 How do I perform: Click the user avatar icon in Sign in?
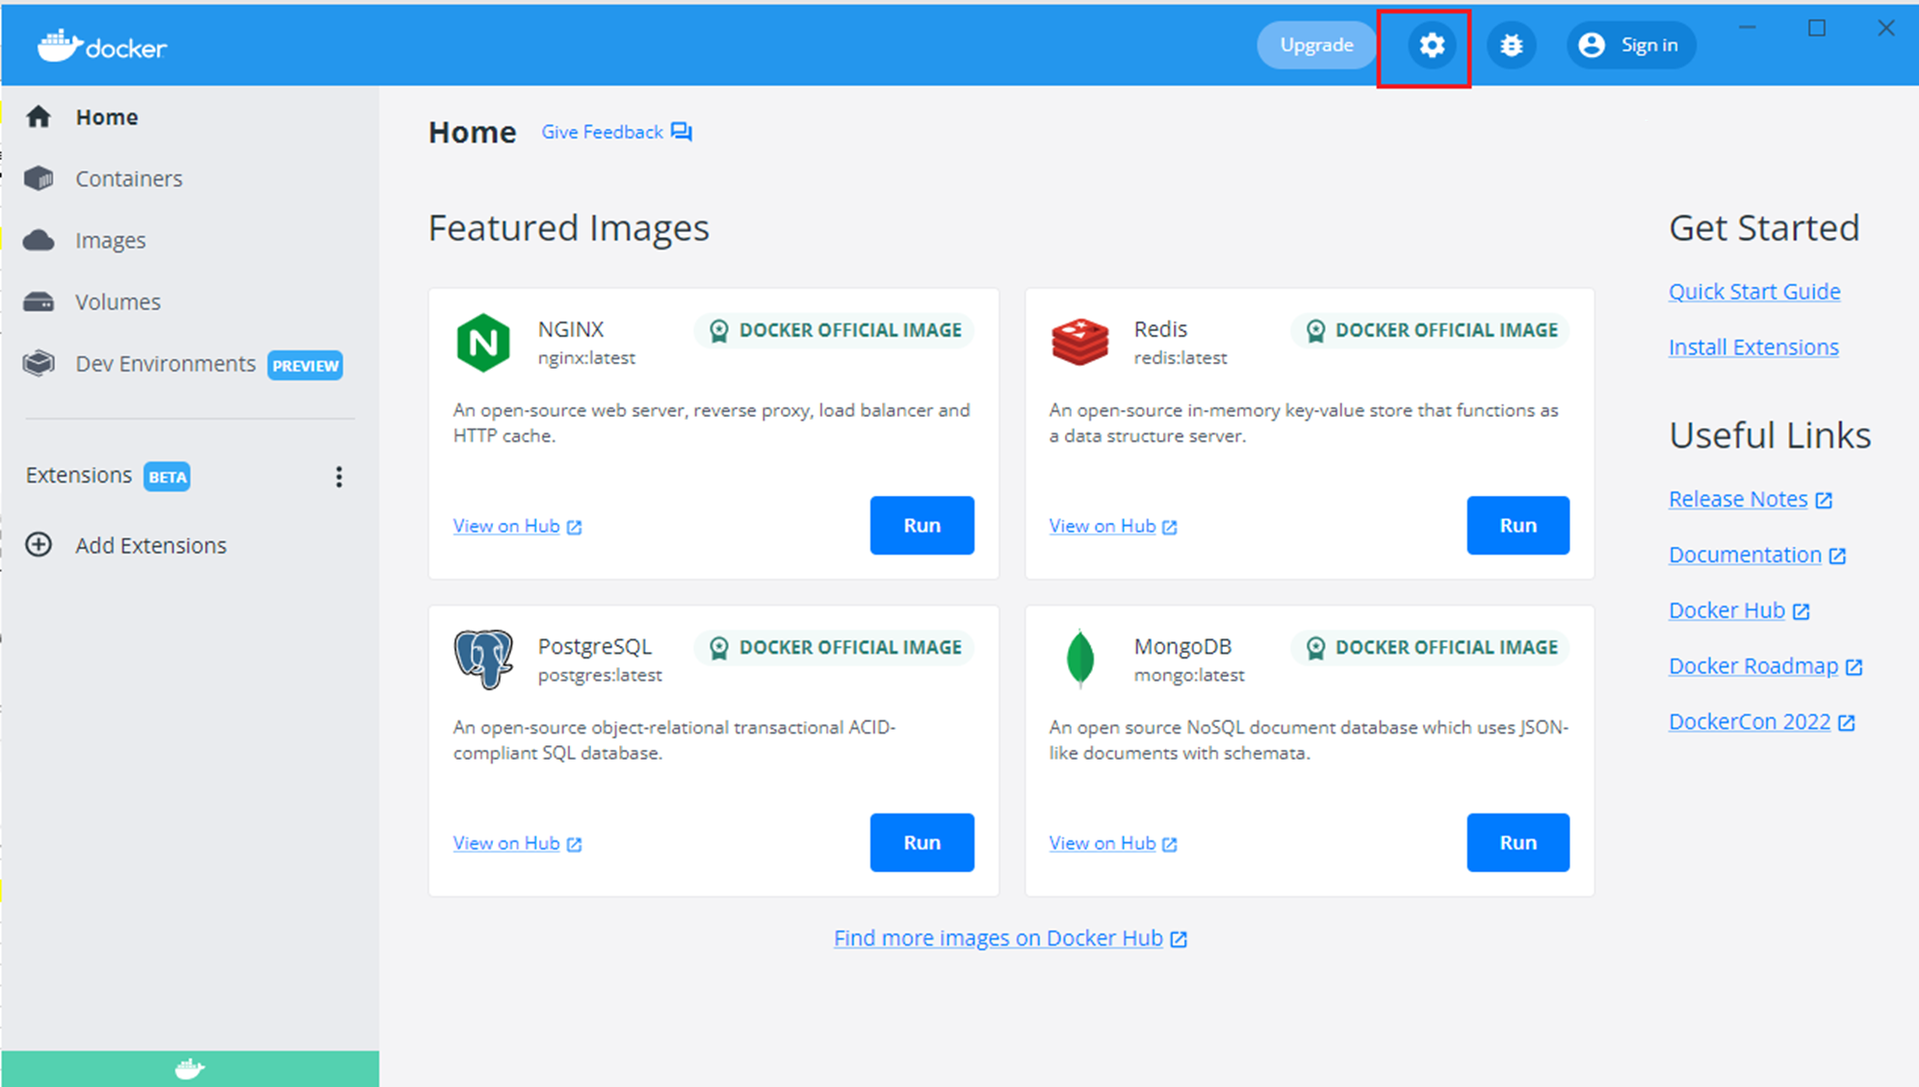(1591, 45)
